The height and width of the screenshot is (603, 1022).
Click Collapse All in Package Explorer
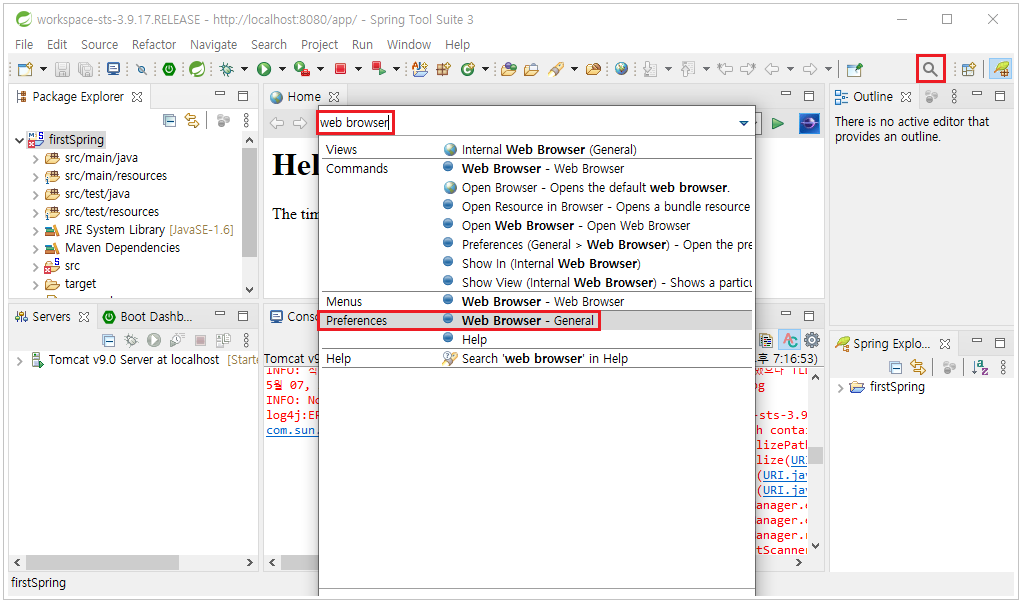click(169, 121)
